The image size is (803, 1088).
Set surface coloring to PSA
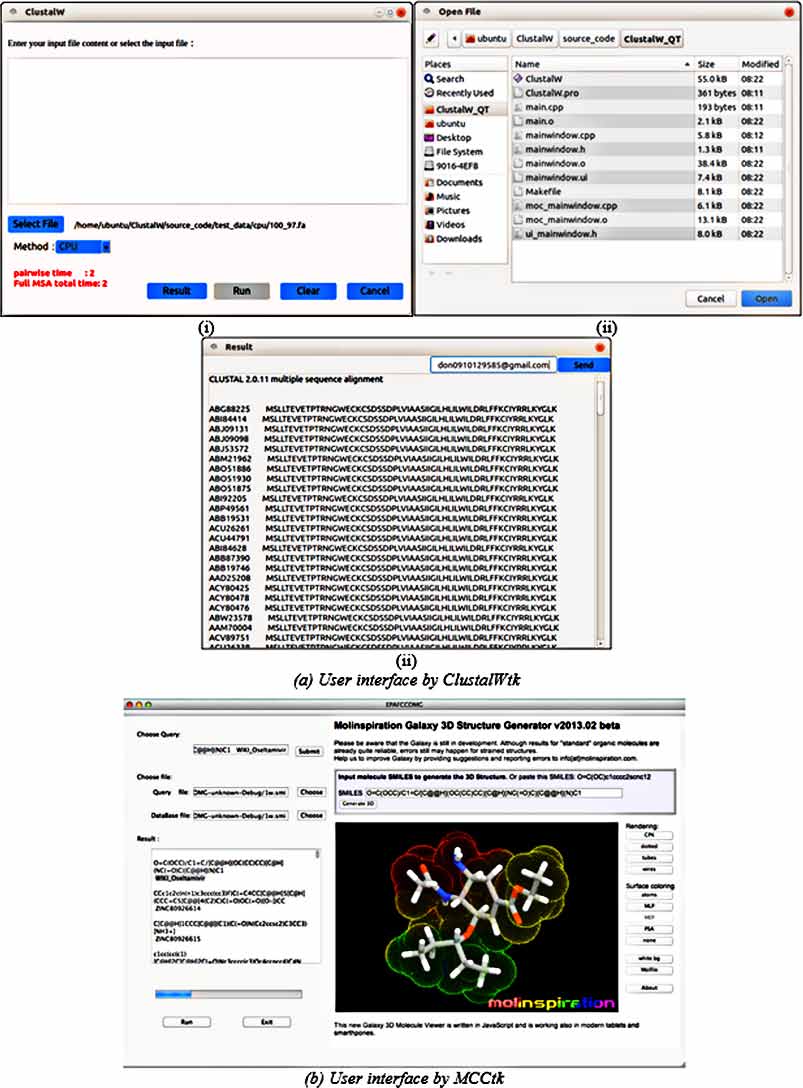[x=649, y=929]
